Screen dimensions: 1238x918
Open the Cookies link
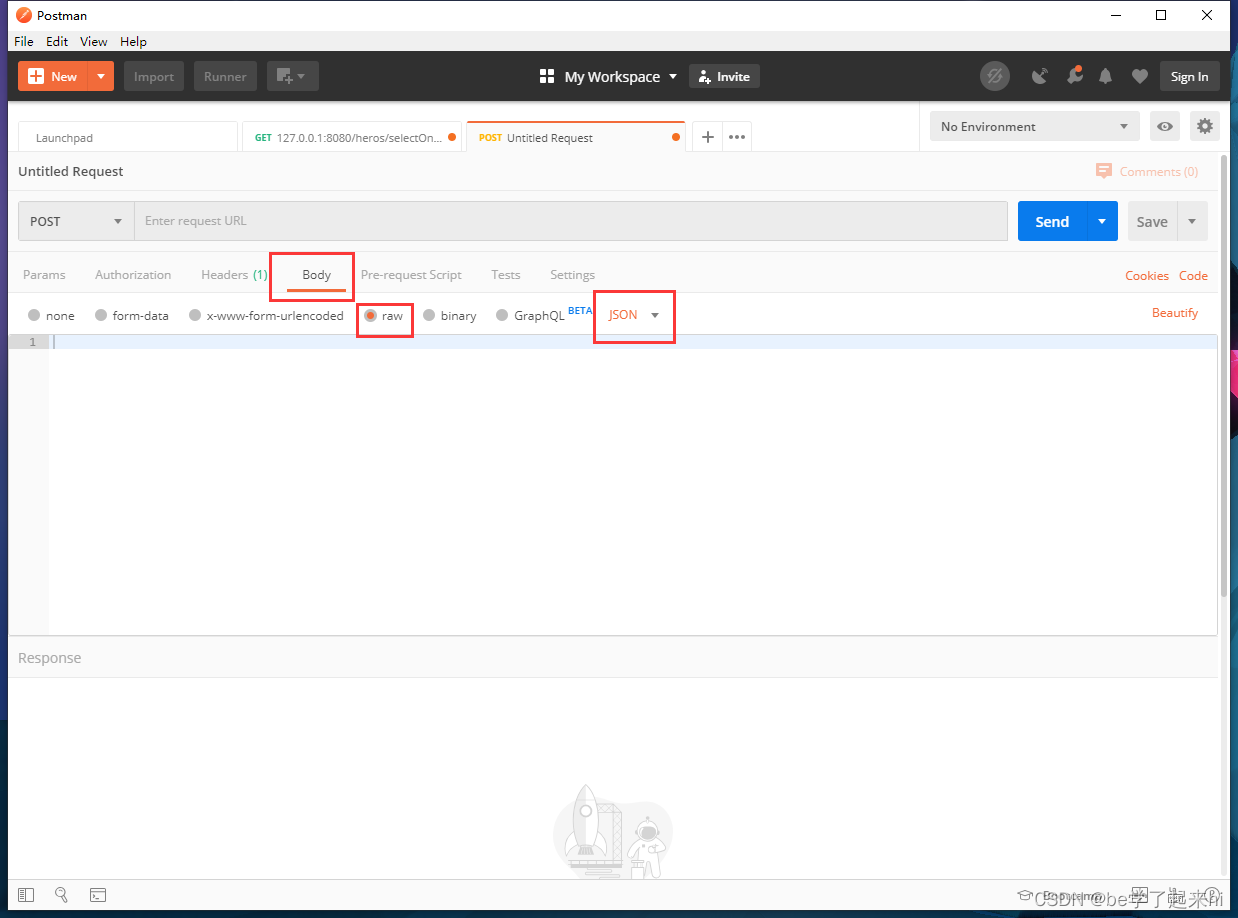[x=1146, y=276]
